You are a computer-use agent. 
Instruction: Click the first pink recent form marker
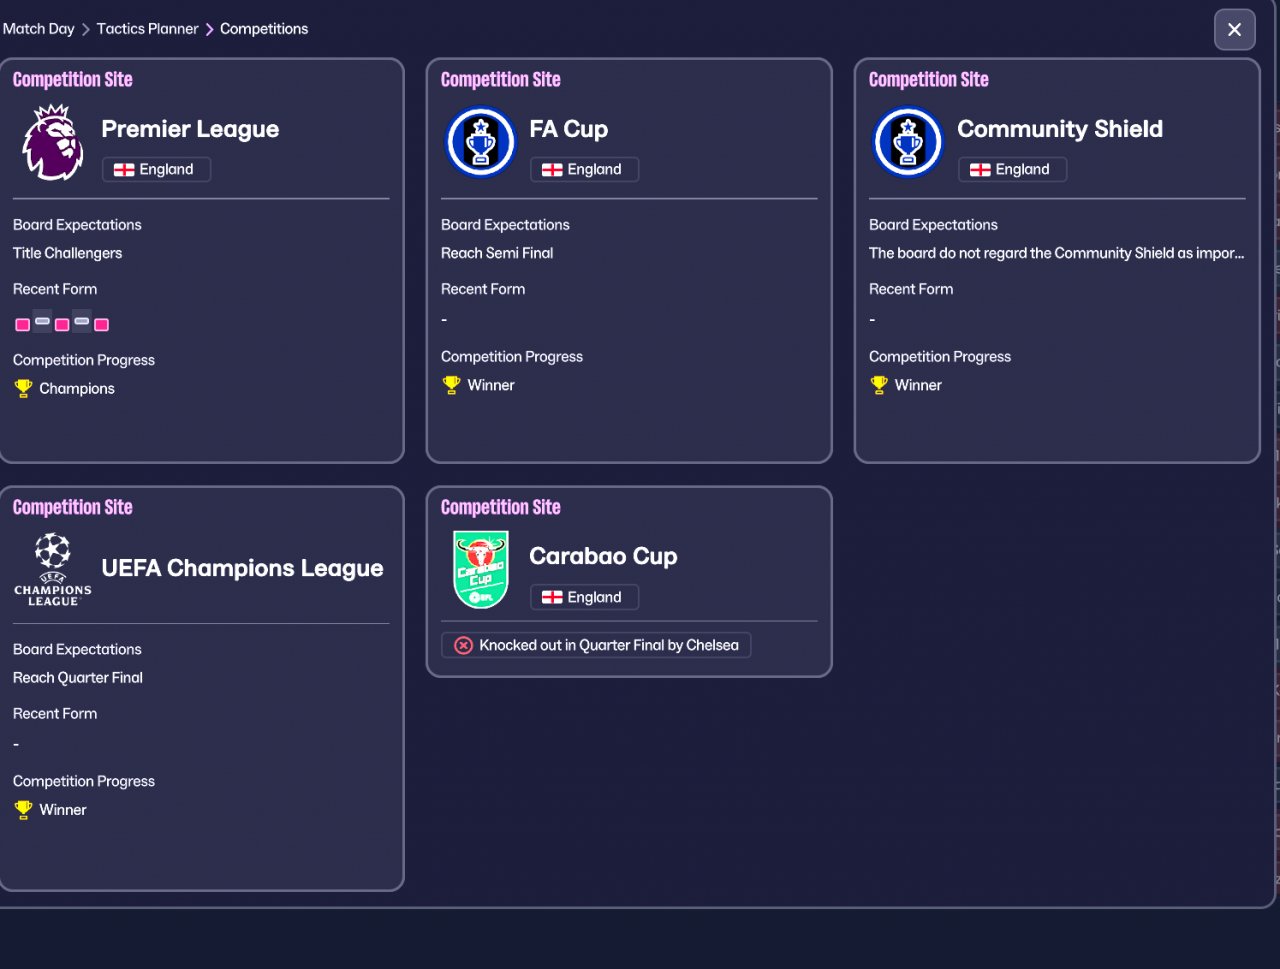pos(22,324)
